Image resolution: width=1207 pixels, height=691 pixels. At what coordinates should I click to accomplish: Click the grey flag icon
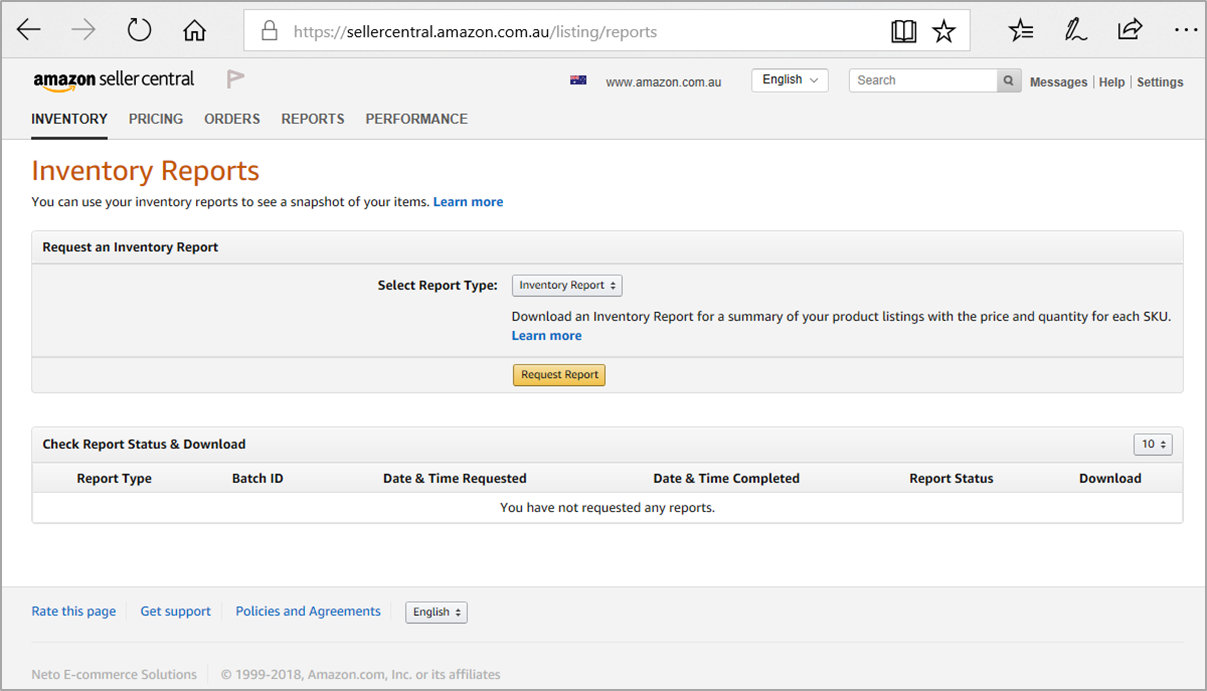pos(235,79)
